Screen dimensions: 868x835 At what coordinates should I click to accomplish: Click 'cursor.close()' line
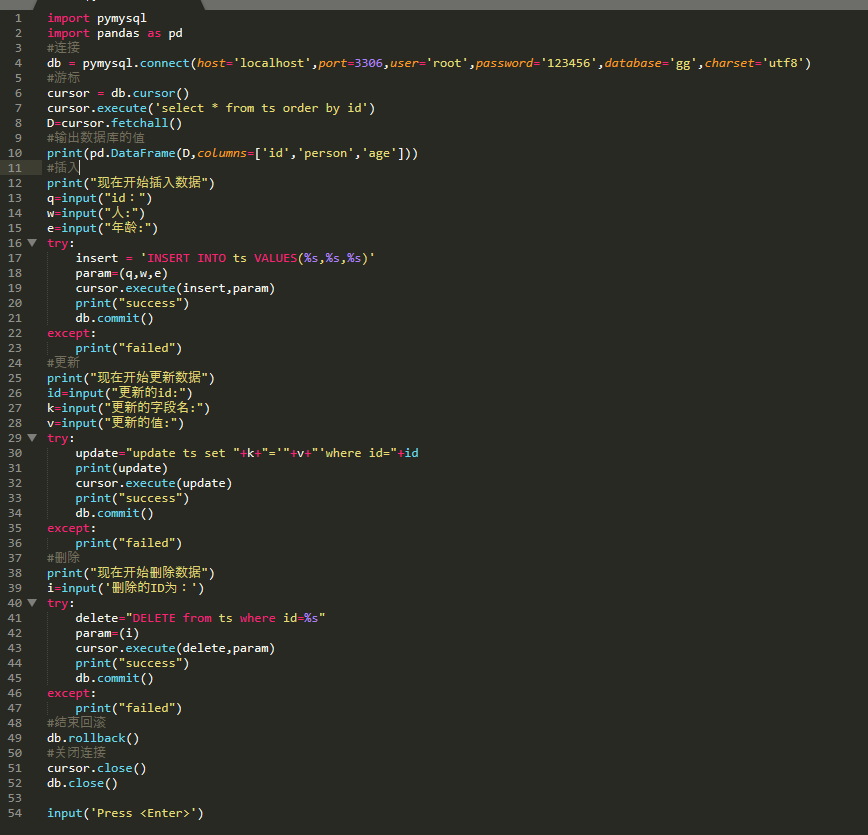tap(97, 768)
